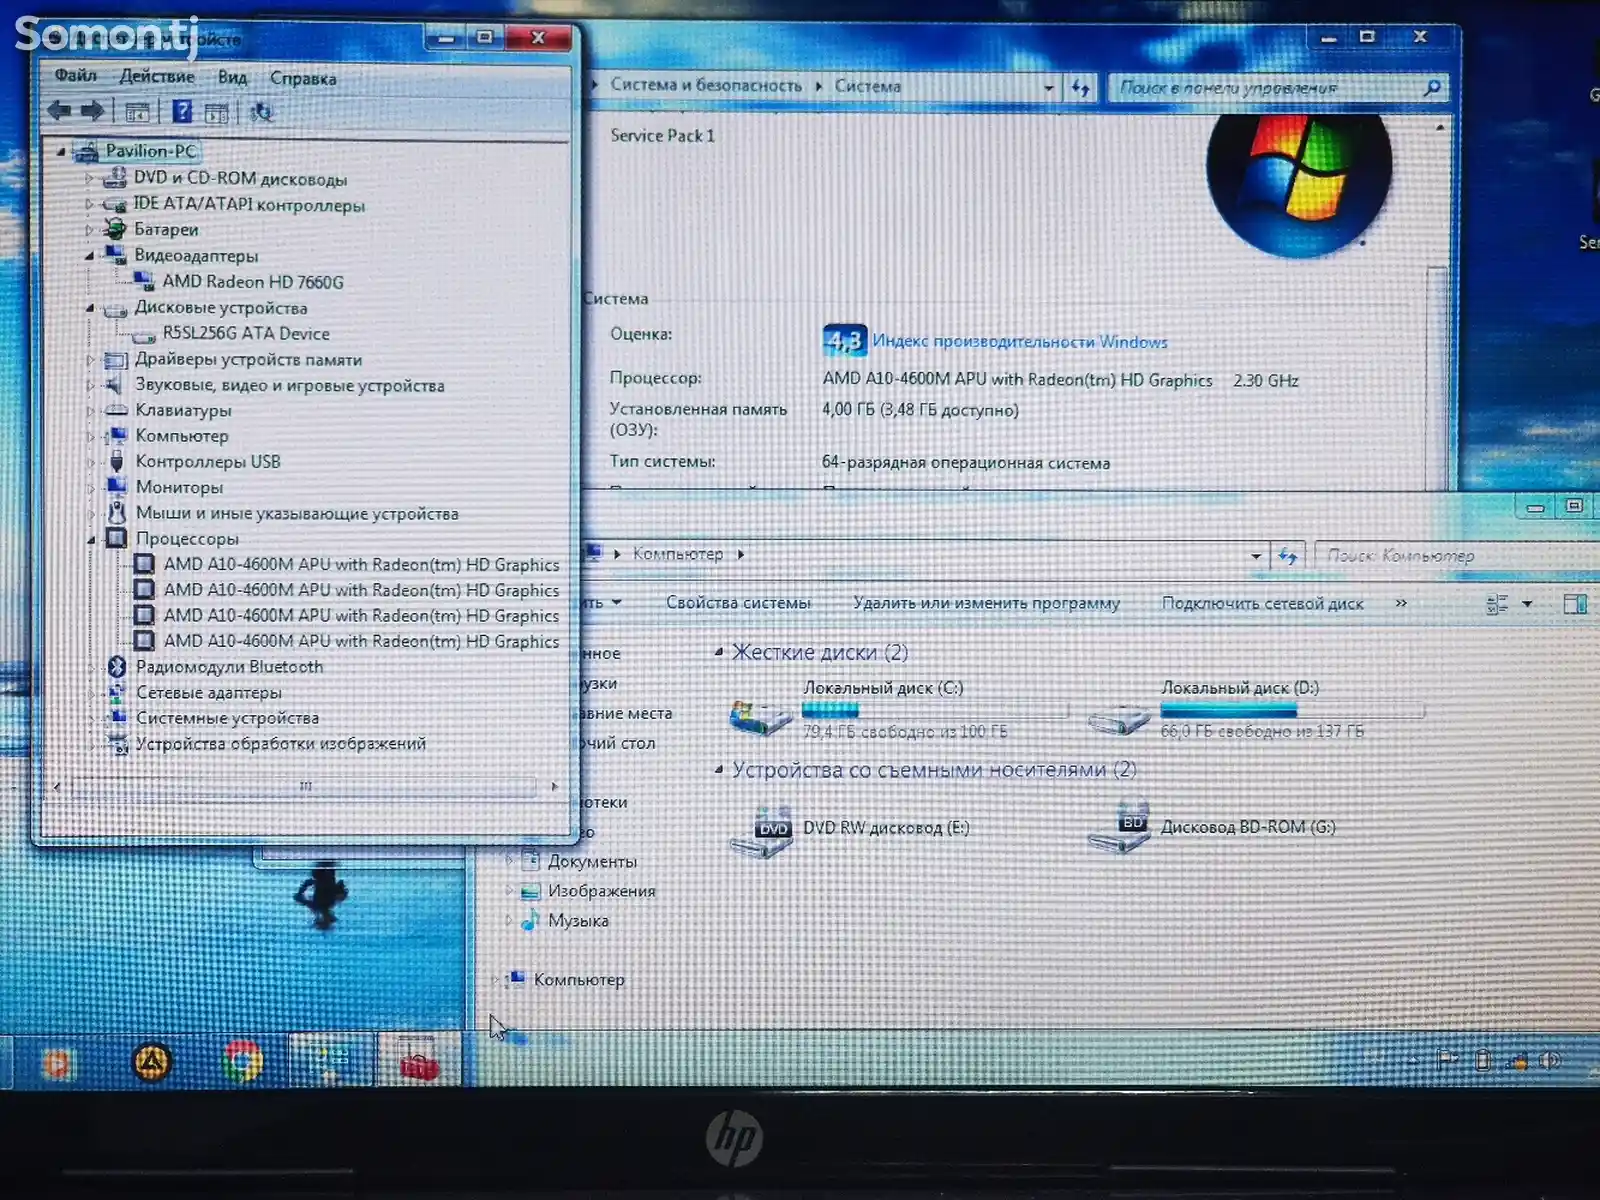This screenshot has width=1600, height=1200.
Task: Open the Help icon in Device Manager toolbar
Action: pyautogui.click(x=182, y=112)
